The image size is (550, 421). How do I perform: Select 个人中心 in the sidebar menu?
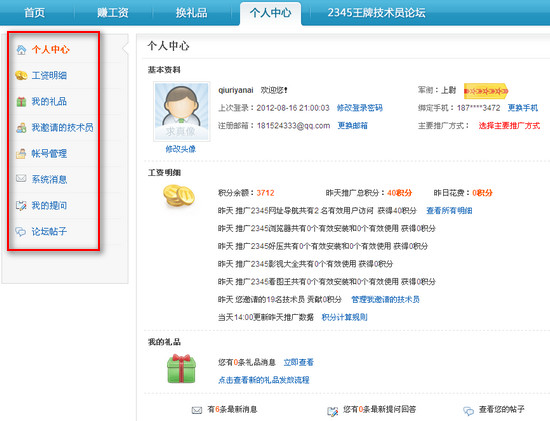coord(51,50)
